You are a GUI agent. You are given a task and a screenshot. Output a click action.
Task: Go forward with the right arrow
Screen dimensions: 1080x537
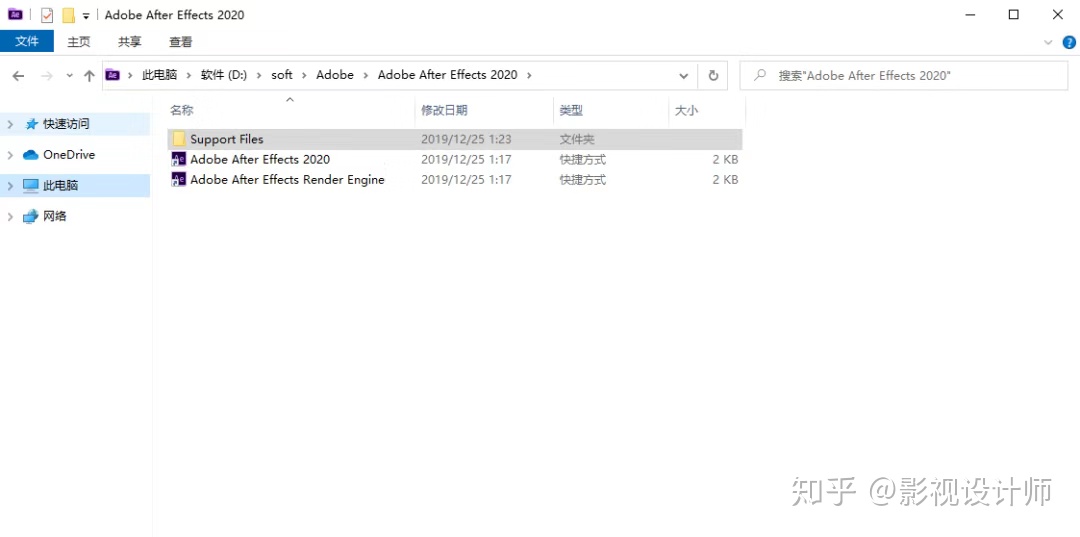[47, 76]
